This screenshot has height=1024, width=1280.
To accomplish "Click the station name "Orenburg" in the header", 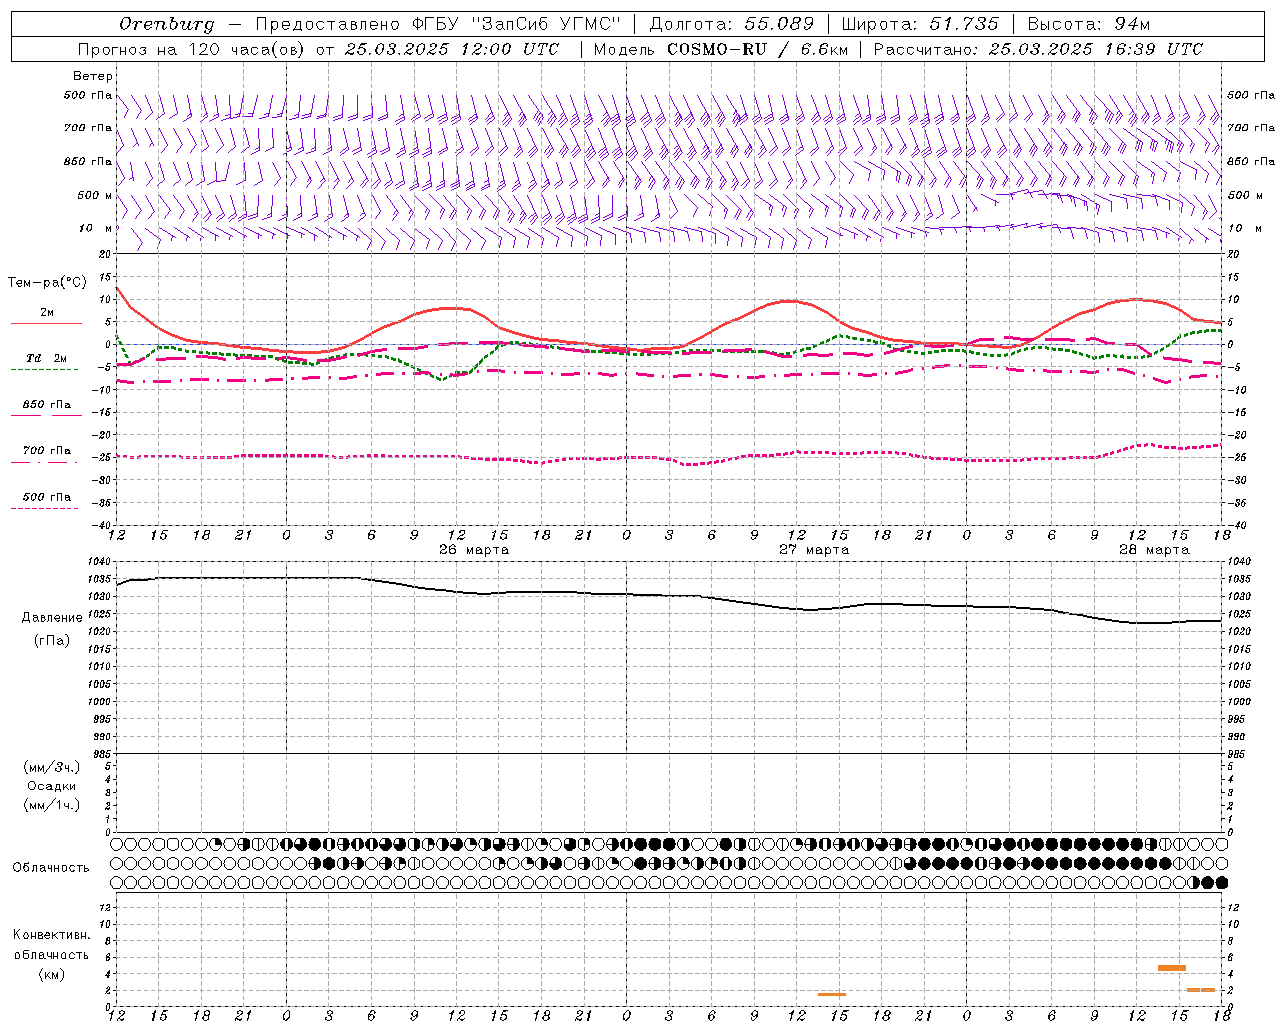I will 166,24.
